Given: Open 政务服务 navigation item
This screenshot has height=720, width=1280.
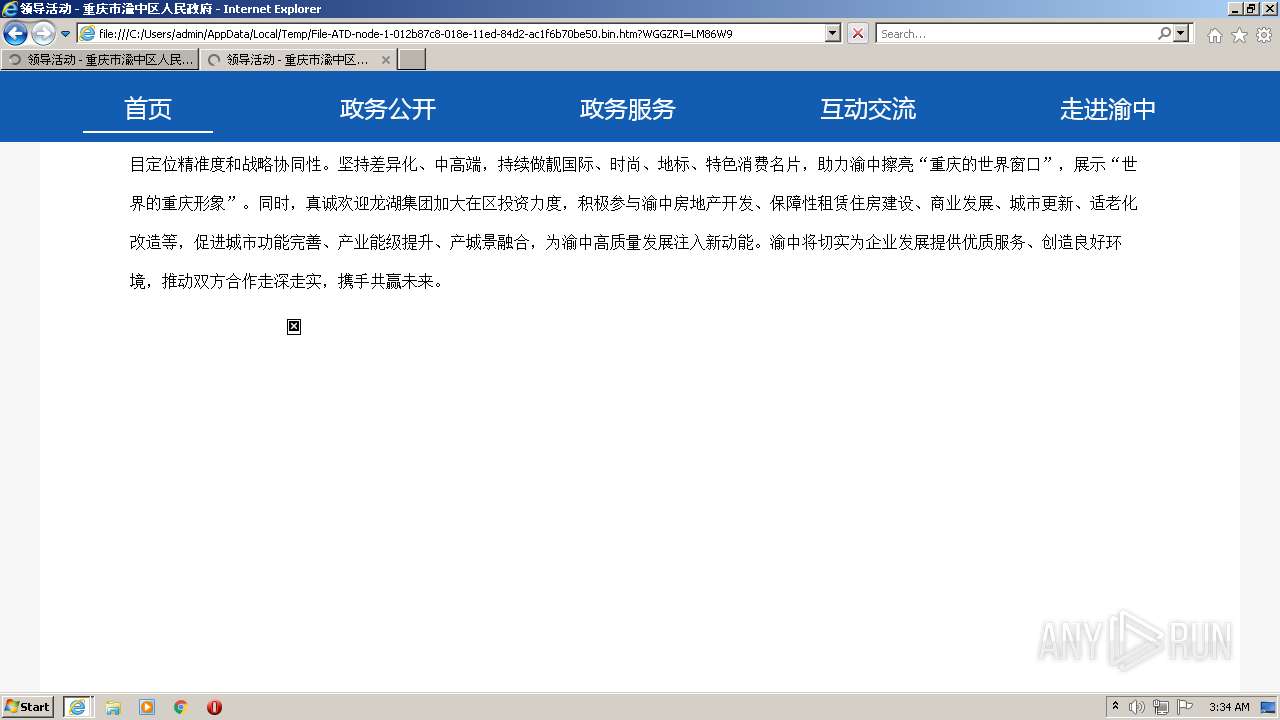Looking at the screenshot, I should pyautogui.click(x=628, y=109).
